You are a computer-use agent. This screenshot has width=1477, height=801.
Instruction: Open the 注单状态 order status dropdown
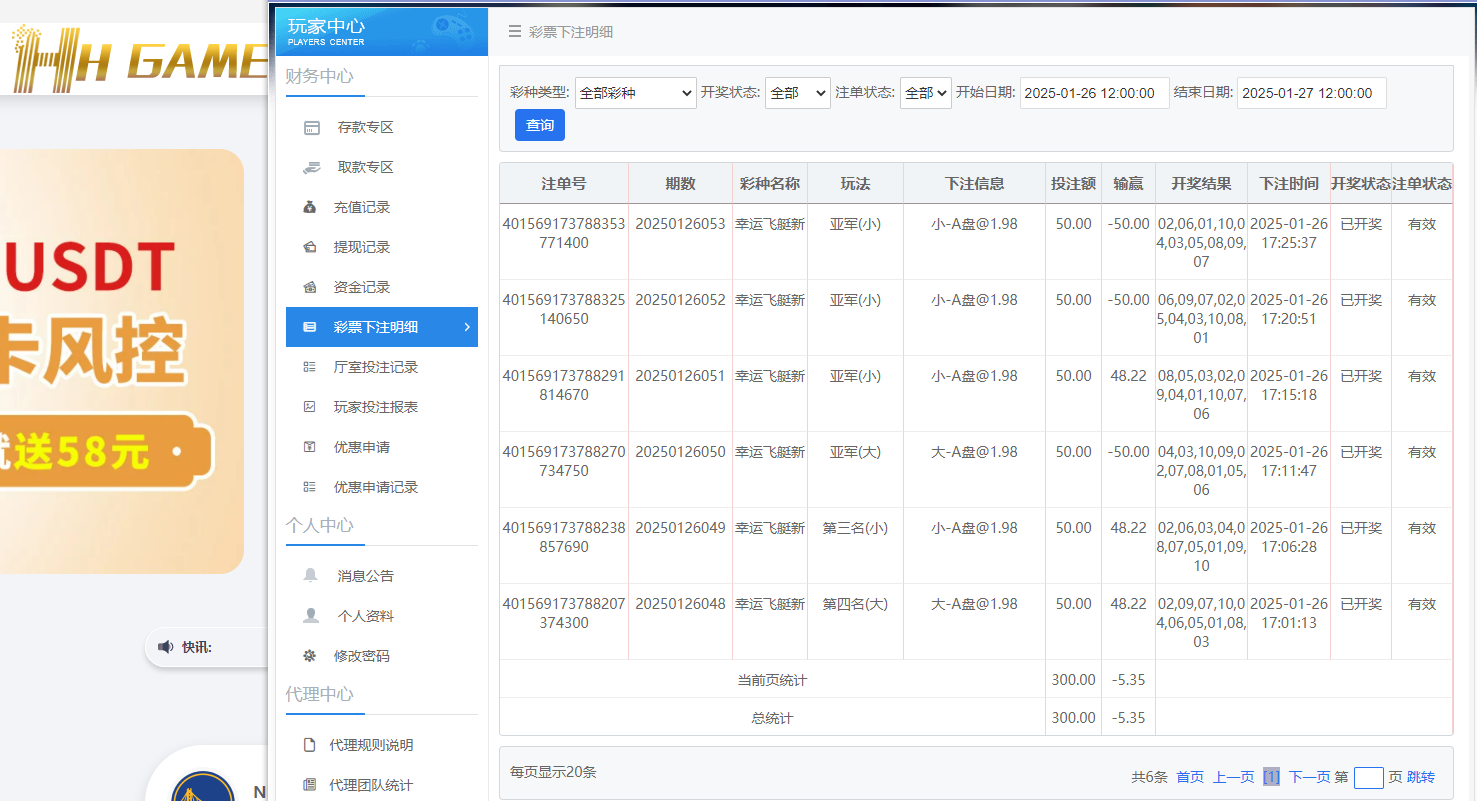(925, 92)
